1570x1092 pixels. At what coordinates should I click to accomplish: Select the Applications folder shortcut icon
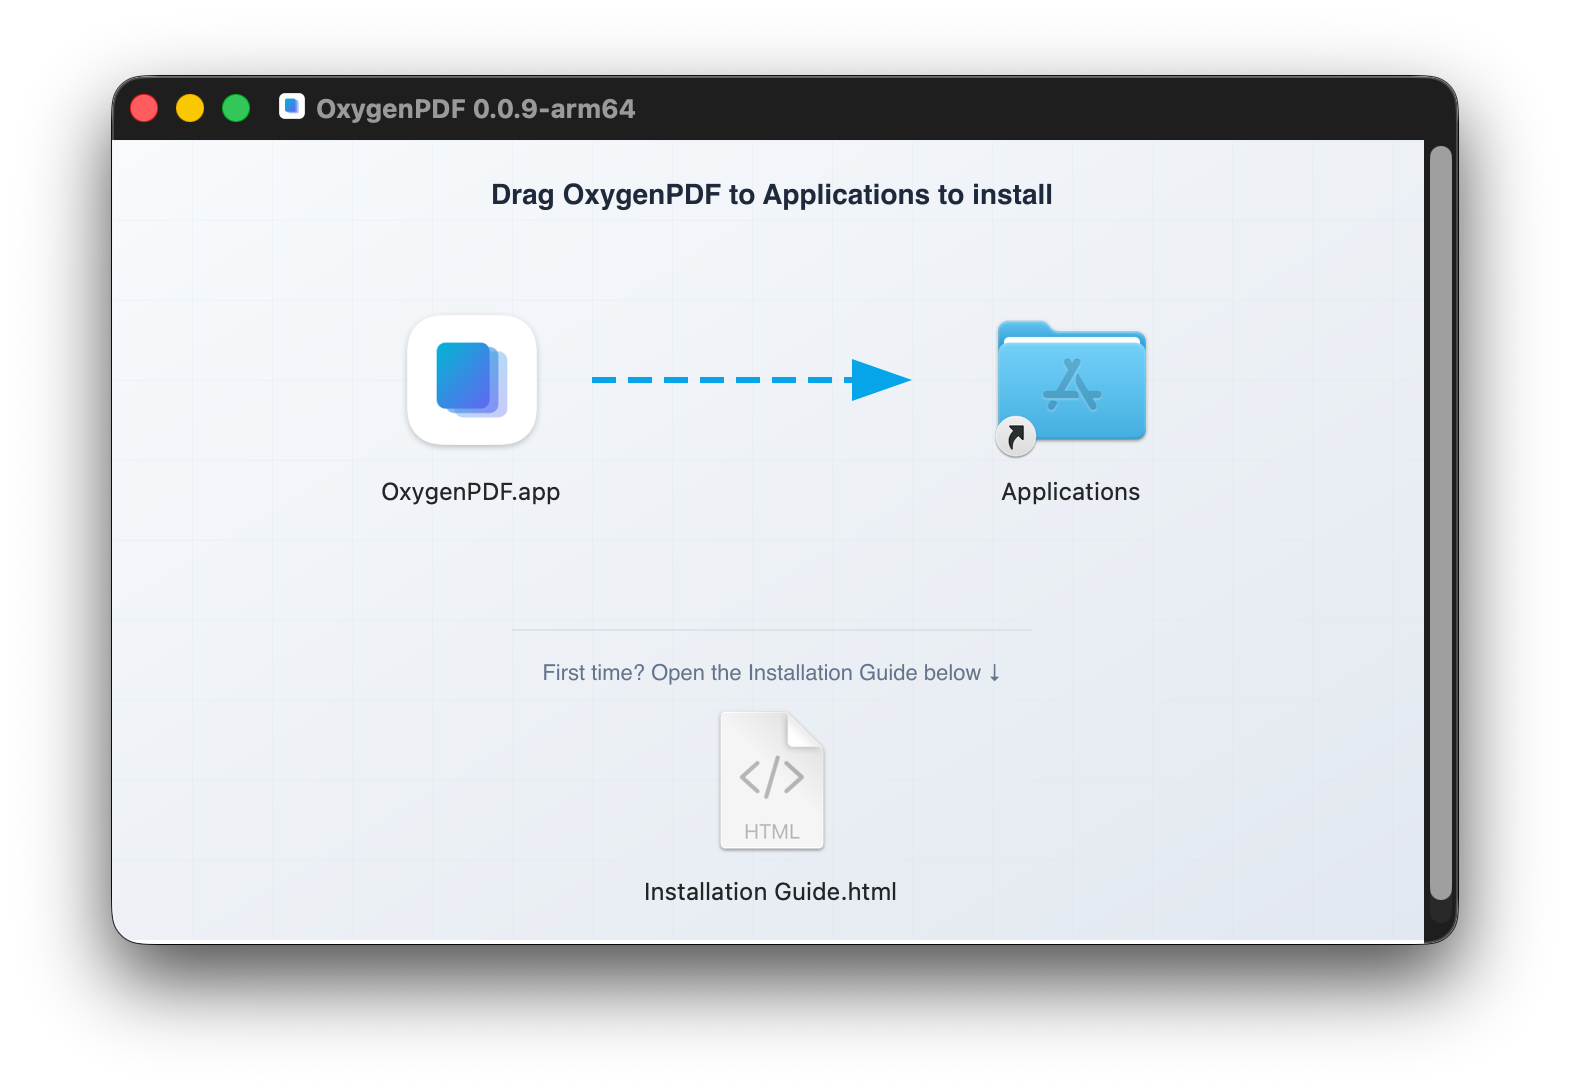click(1071, 387)
